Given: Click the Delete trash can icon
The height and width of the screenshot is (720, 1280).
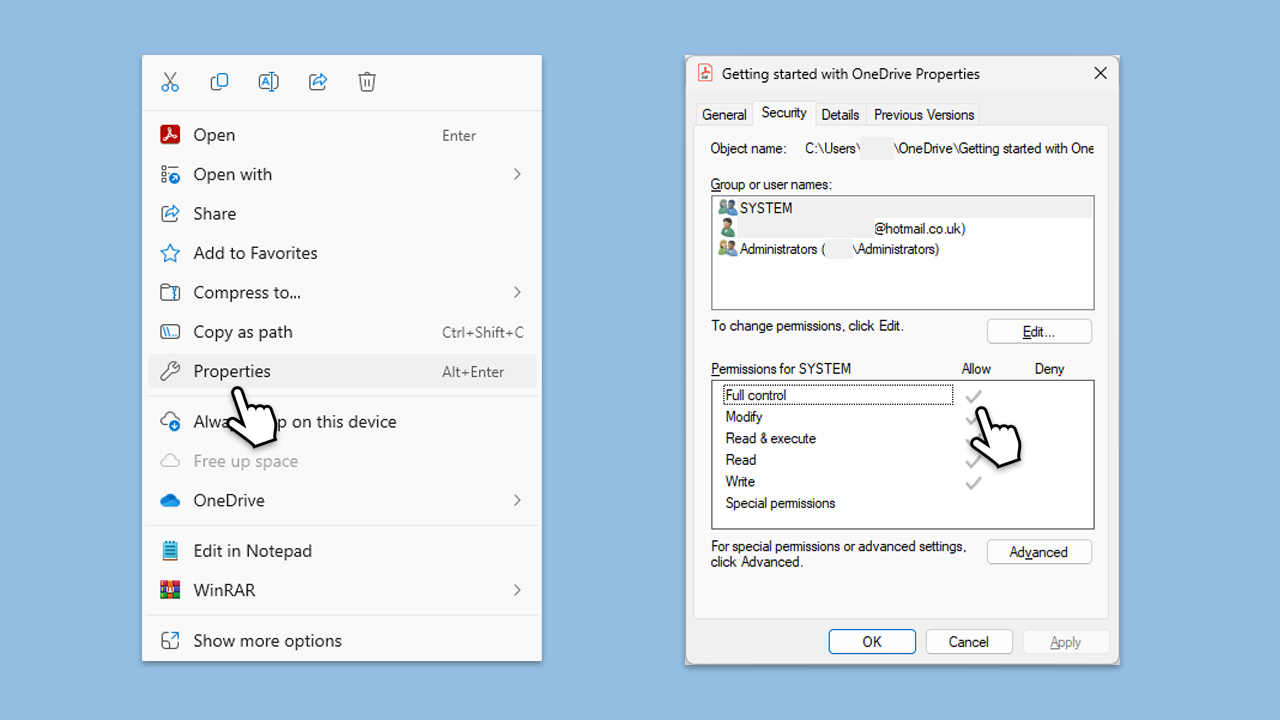Looking at the screenshot, I should point(367,82).
